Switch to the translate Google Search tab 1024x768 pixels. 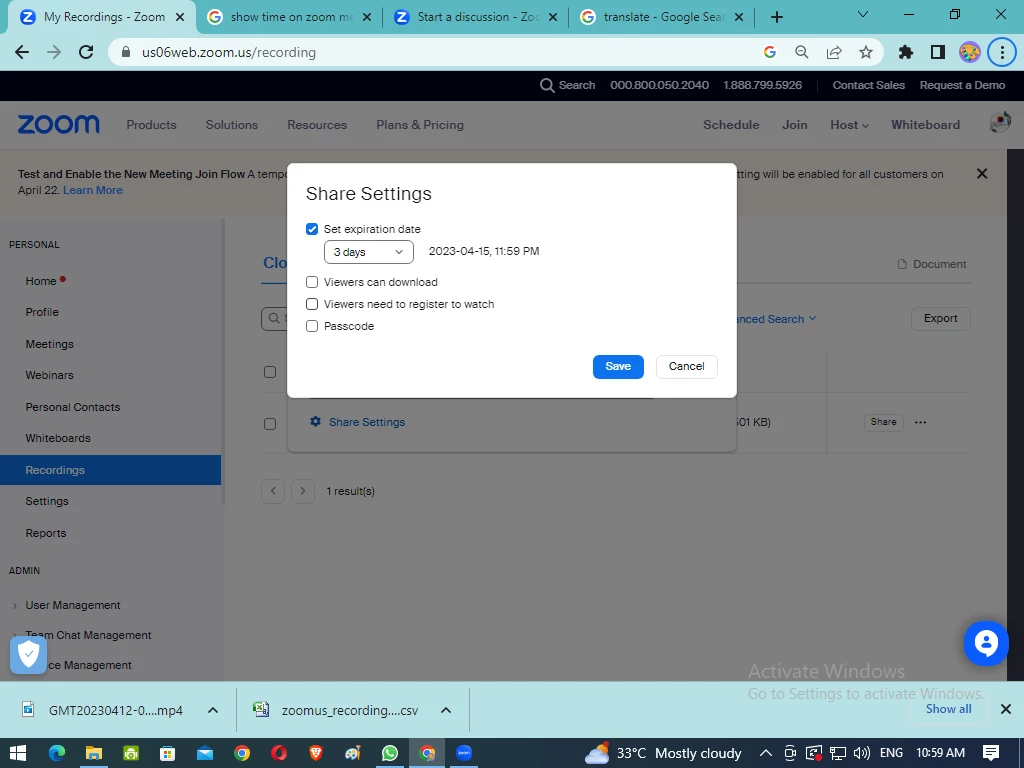click(662, 17)
